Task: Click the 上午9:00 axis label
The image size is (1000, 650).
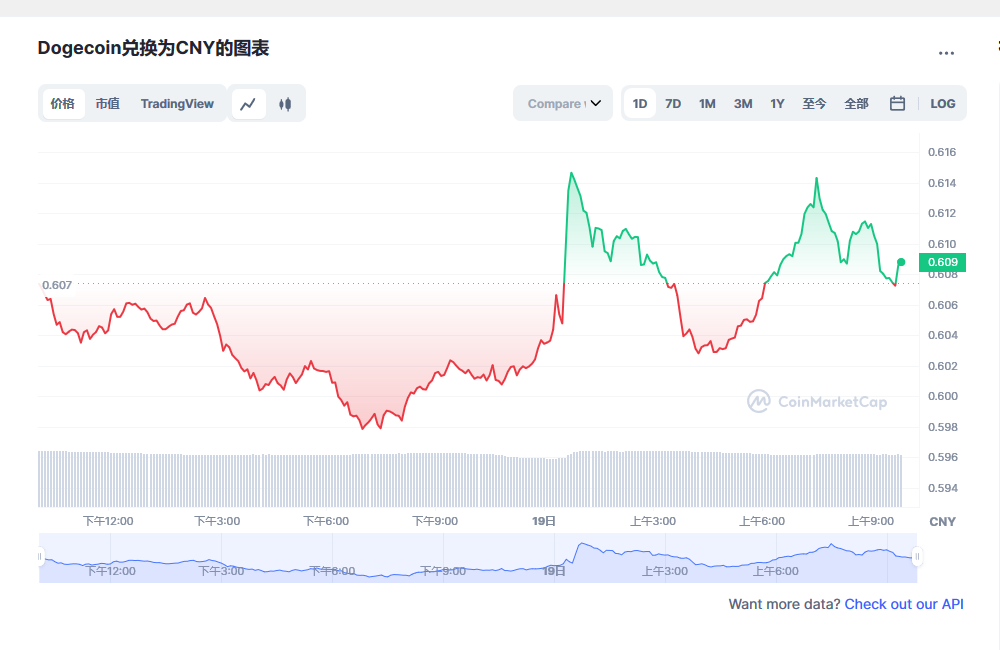Action: (871, 521)
